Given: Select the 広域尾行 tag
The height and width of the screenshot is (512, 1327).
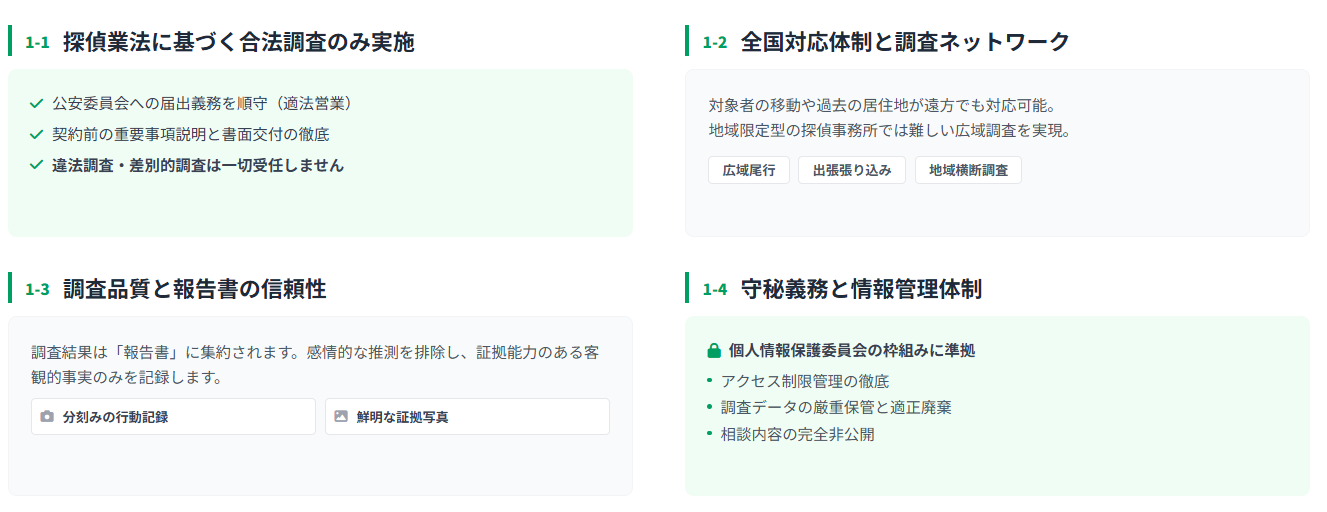Looking at the screenshot, I should (x=749, y=170).
